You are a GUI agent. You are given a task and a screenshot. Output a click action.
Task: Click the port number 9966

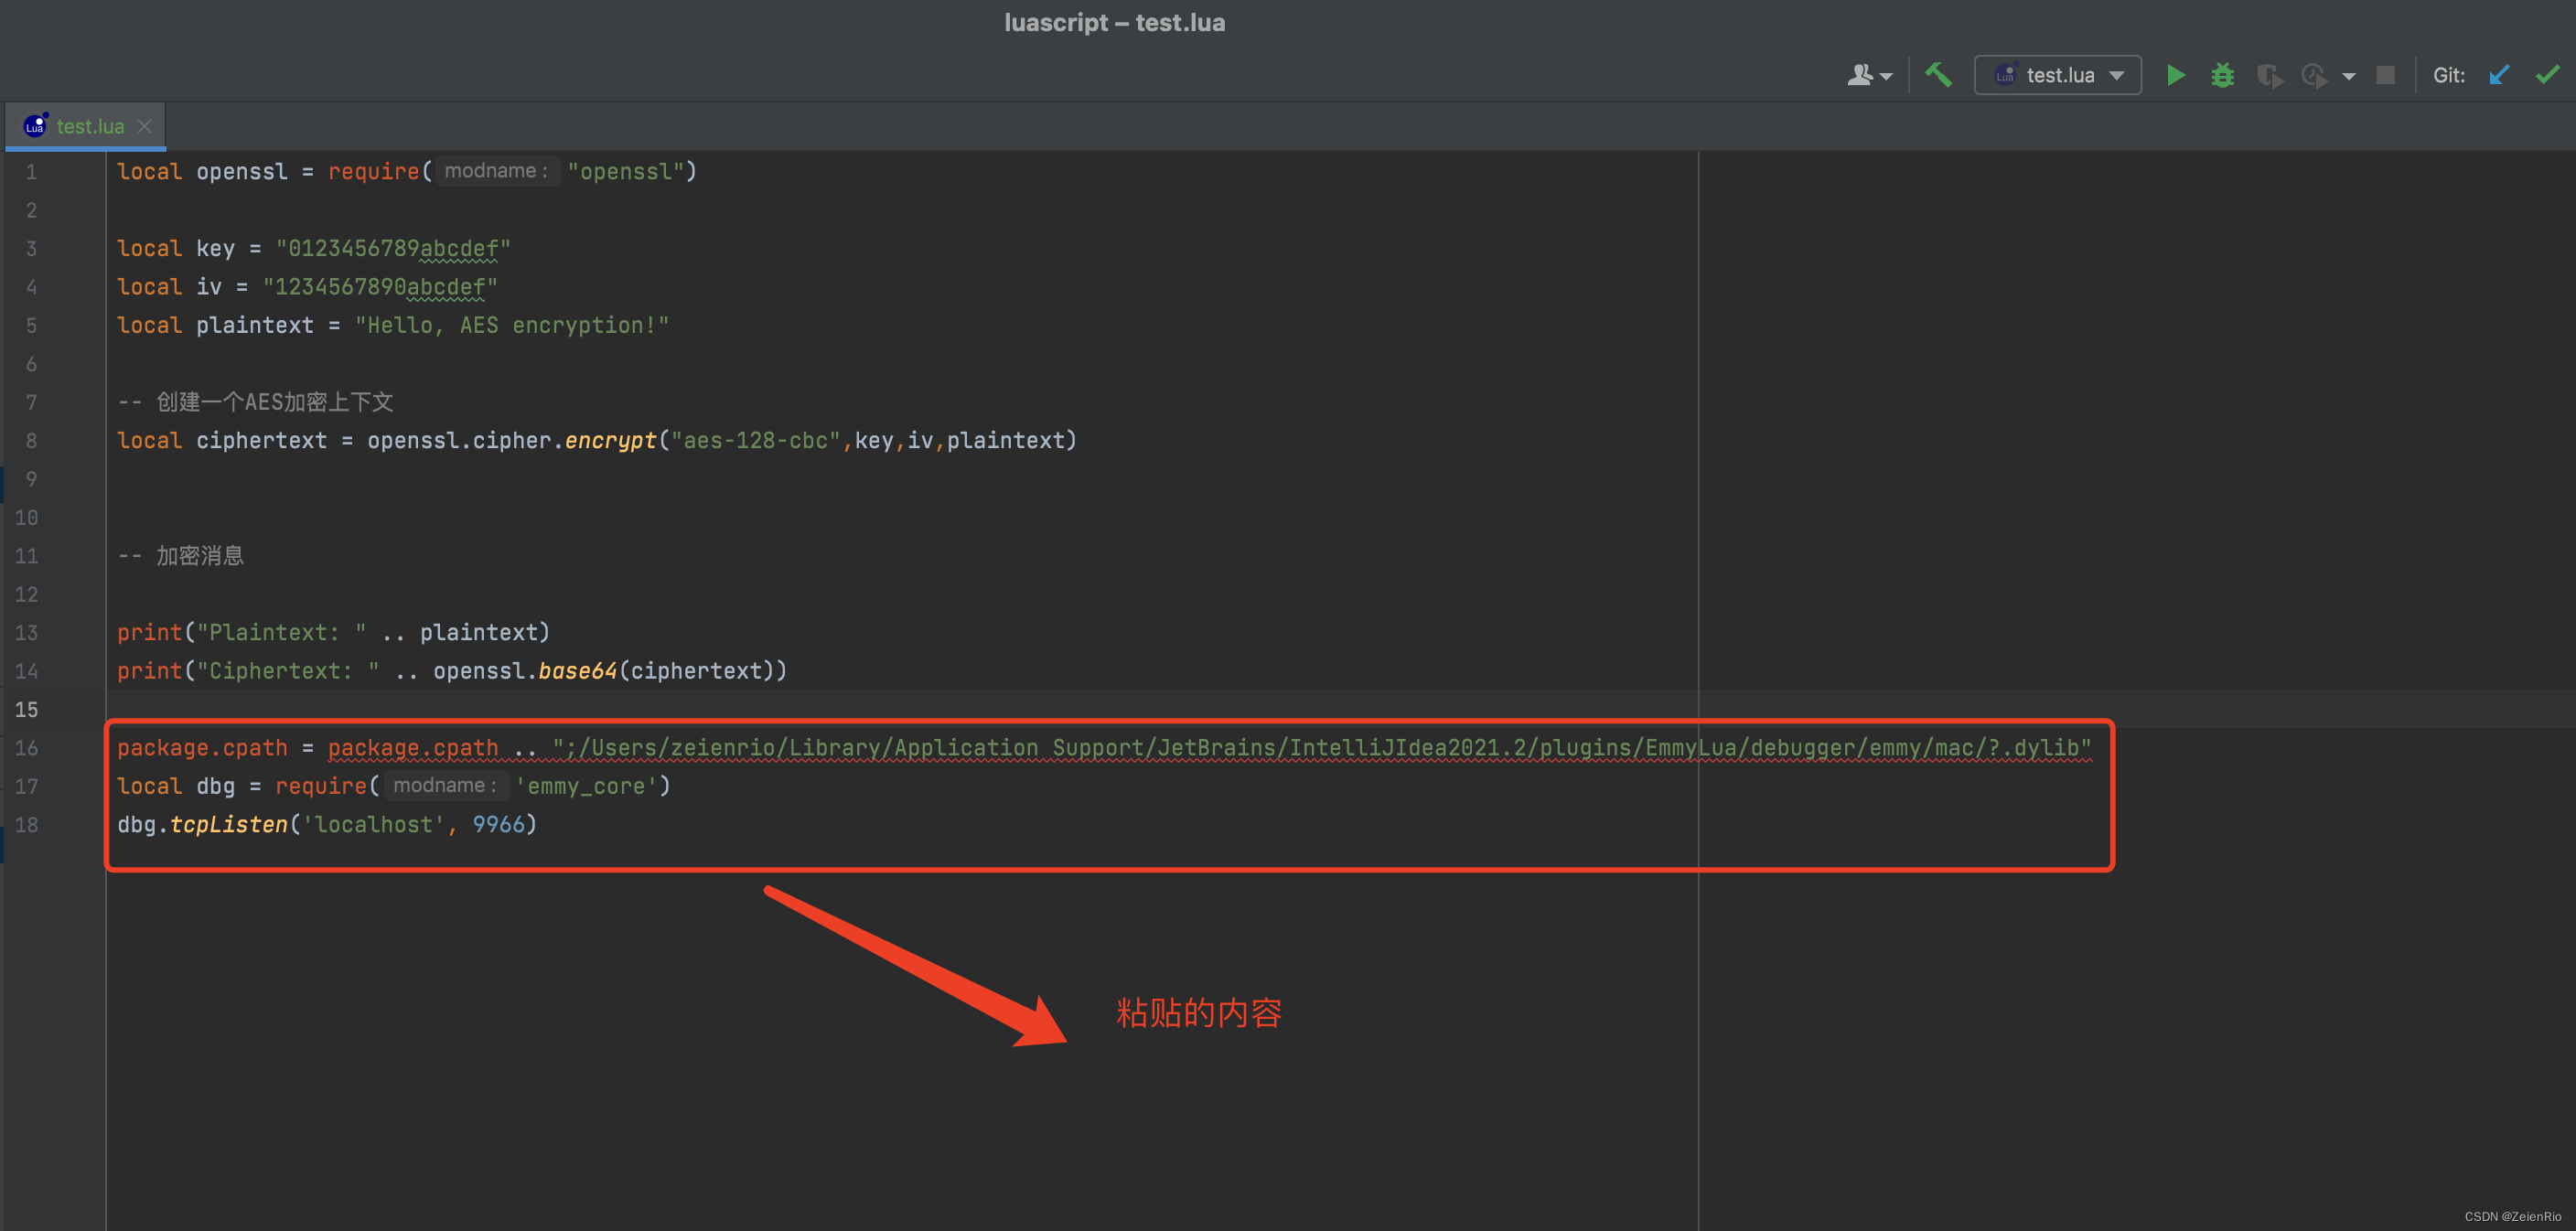pos(499,825)
